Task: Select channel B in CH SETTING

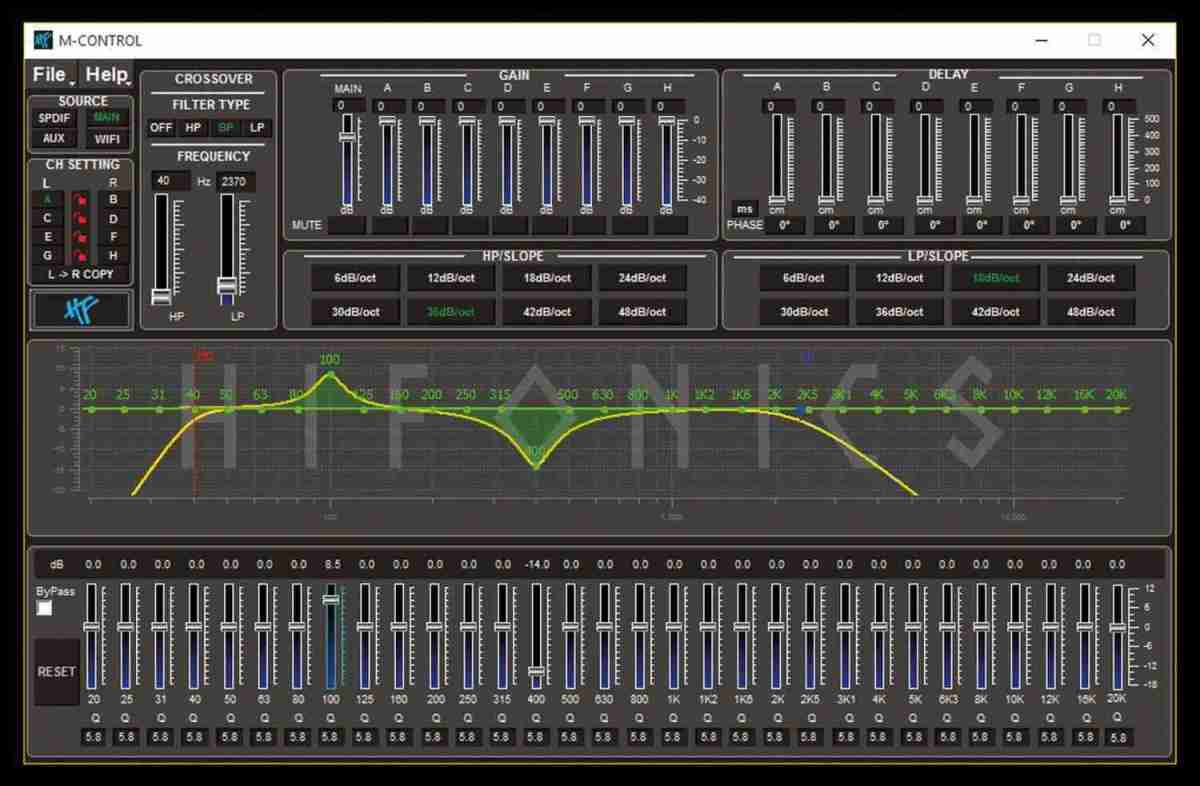Action: tap(114, 199)
